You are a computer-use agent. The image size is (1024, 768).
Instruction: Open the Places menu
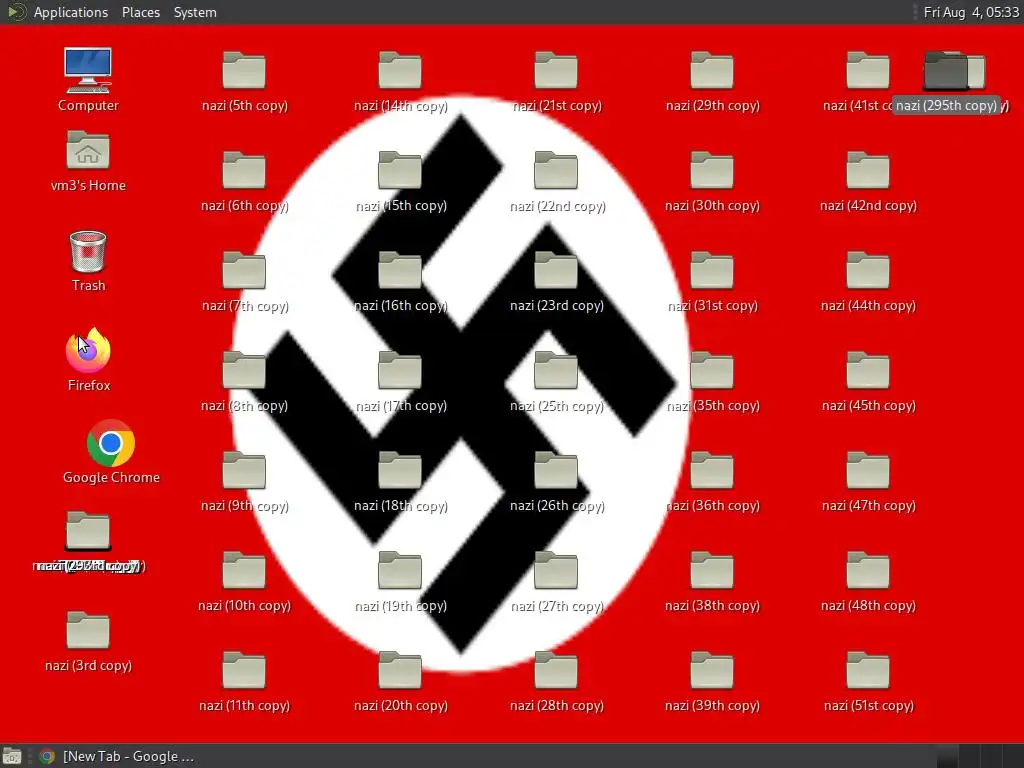140,12
